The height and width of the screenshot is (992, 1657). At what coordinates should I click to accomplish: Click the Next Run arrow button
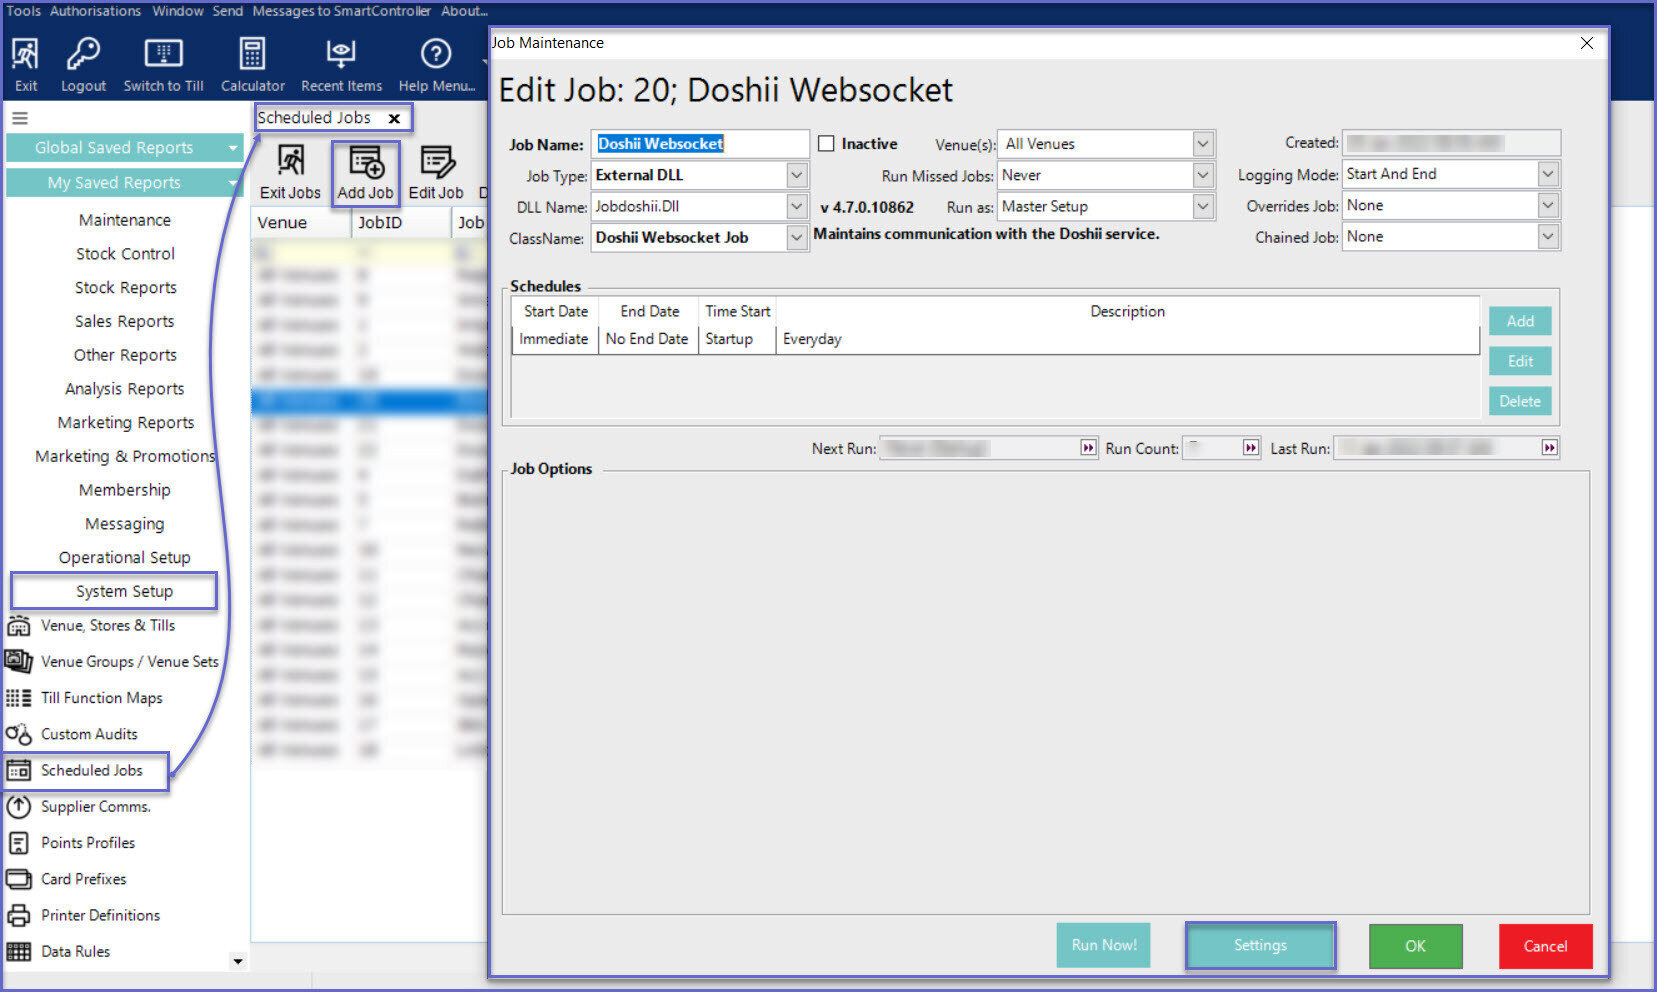(x=1088, y=448)
